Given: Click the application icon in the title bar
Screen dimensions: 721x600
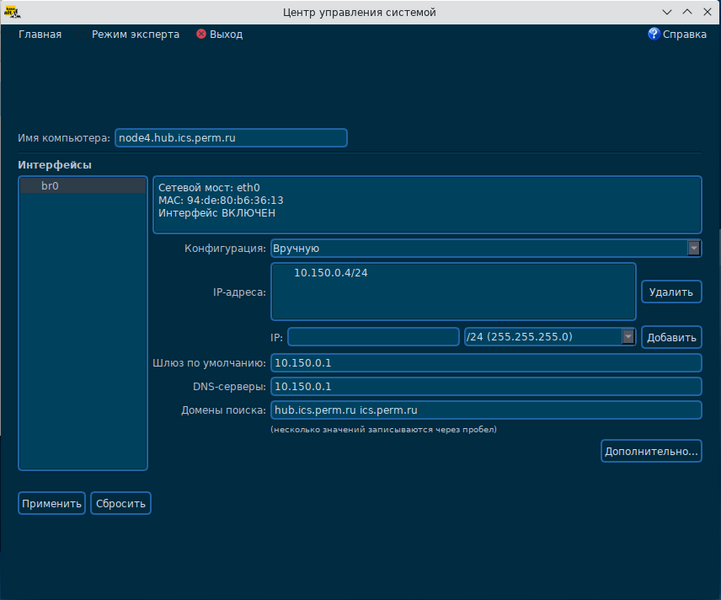Looking at the screenshot, I should tap(12, 12).
